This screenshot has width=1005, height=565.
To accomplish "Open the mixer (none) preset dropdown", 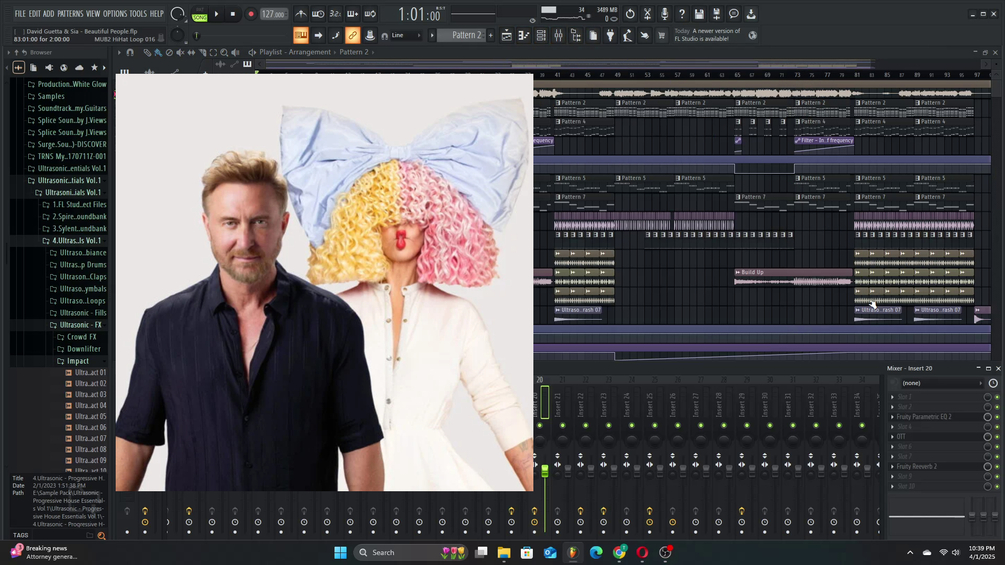I will (x=942, y=383).
